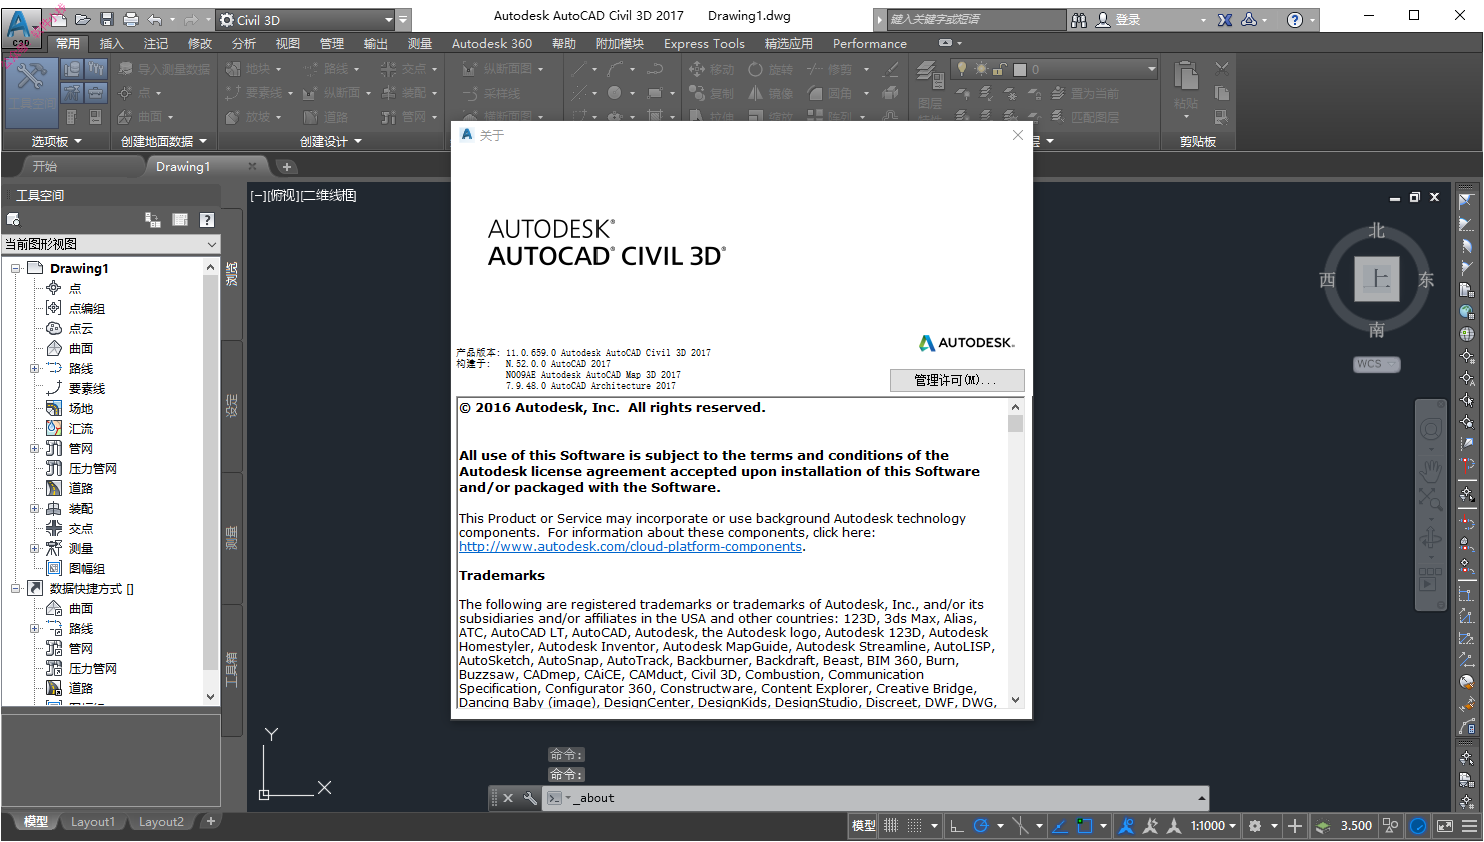Rotate view to 北 on the ViewCube compass

pos(1377,231)
